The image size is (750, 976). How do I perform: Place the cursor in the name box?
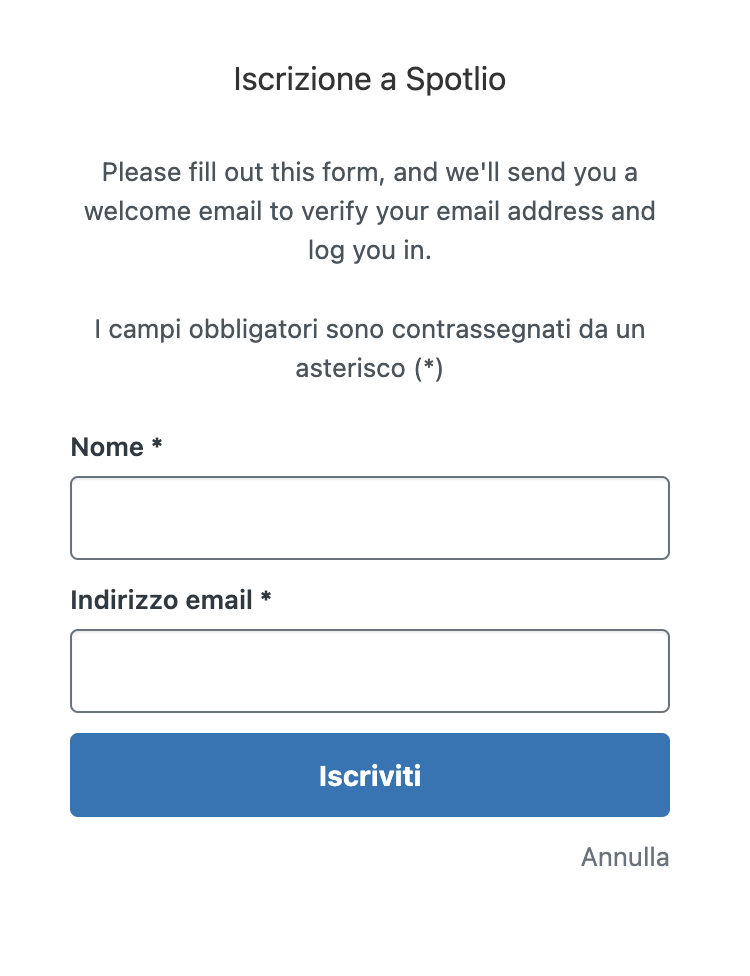tap(370, 518)
